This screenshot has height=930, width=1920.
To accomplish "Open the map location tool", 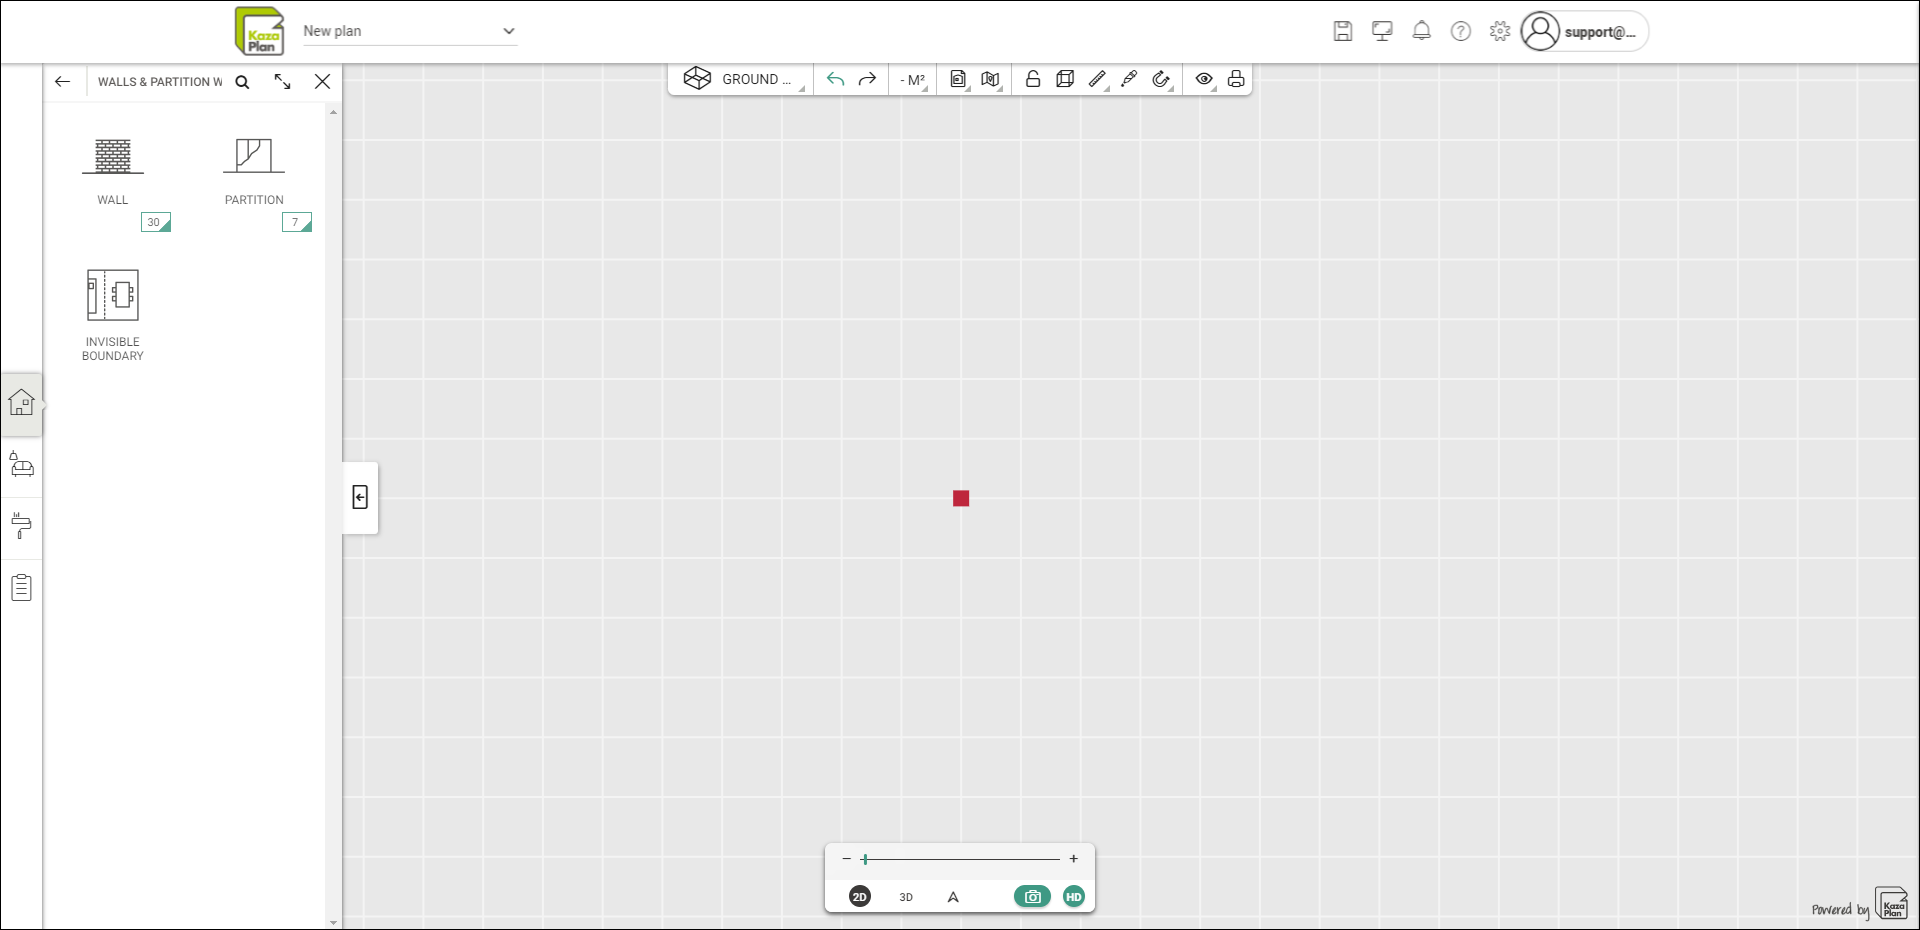I will (991, 79).
